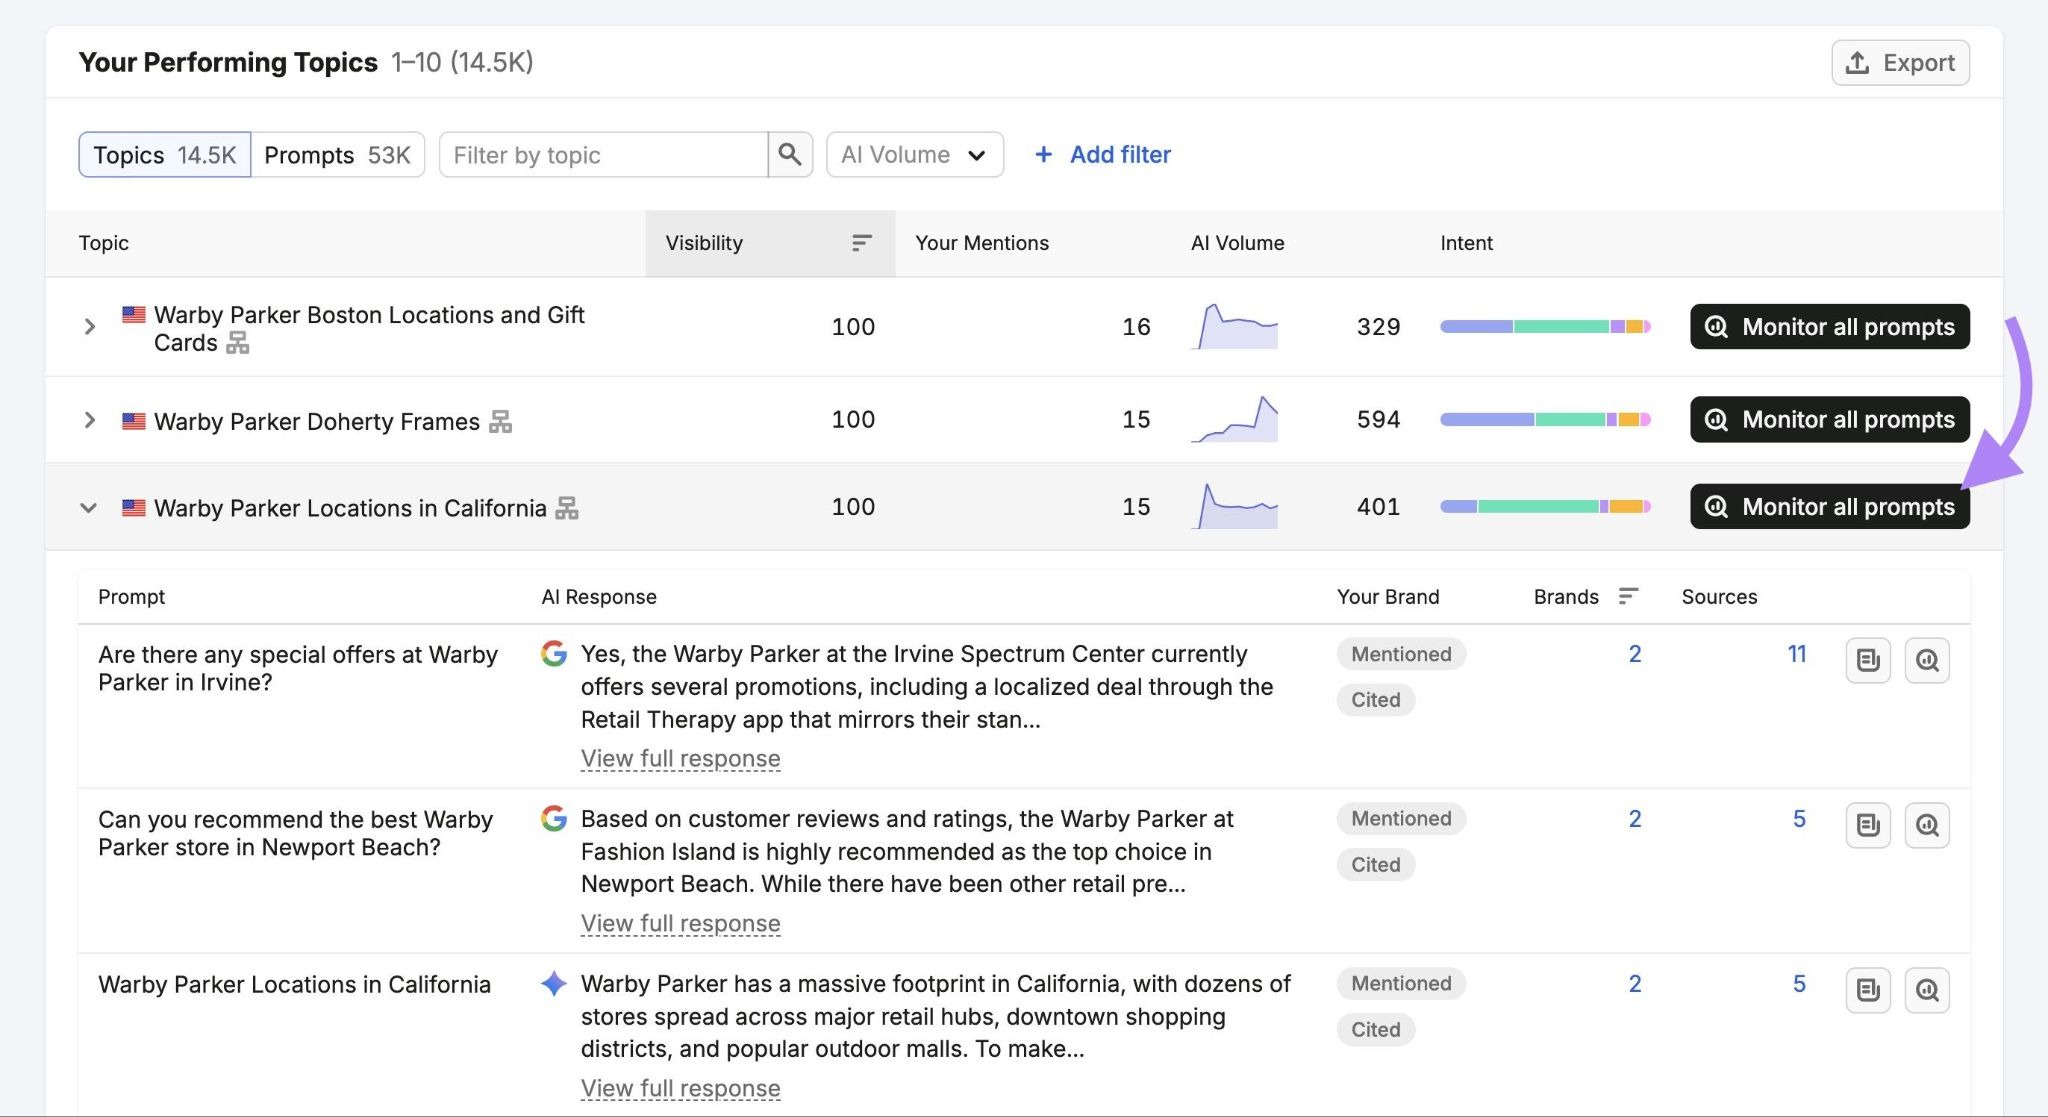Switch to the Prompts tab
This screenshot has height=1117, width=2048.
click(338, 155)
